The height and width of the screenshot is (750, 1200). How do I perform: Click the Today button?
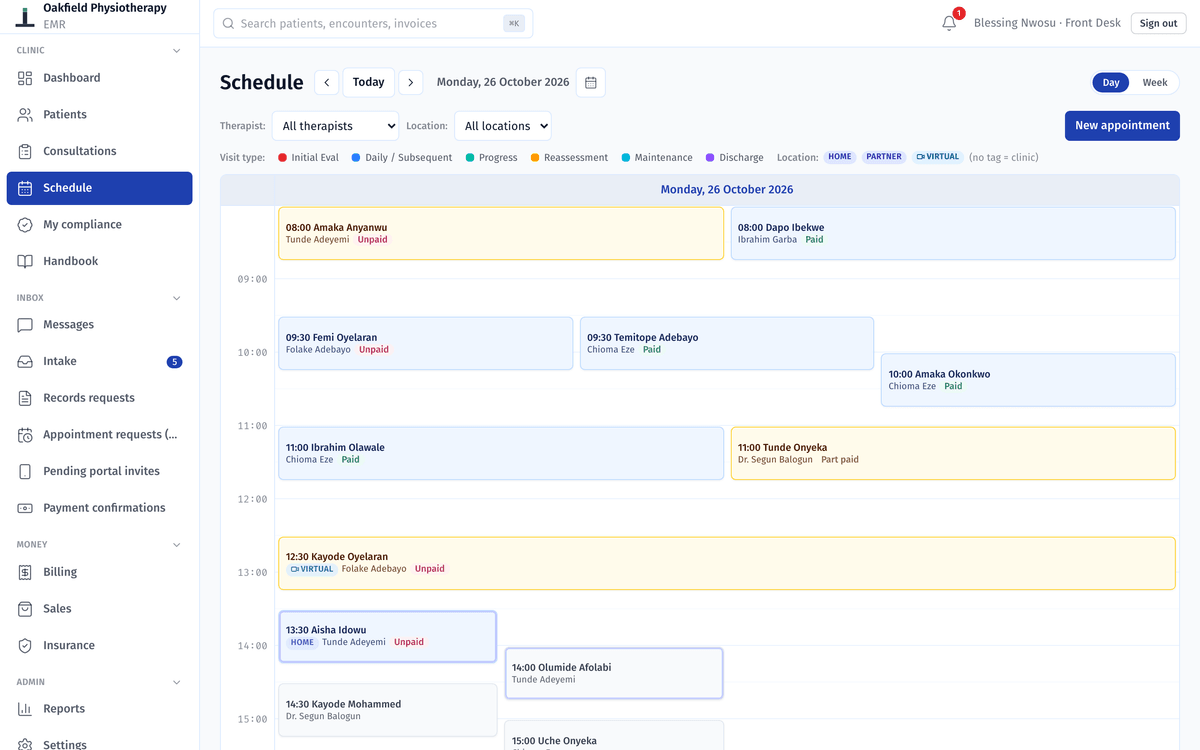[x=368, y=82]
